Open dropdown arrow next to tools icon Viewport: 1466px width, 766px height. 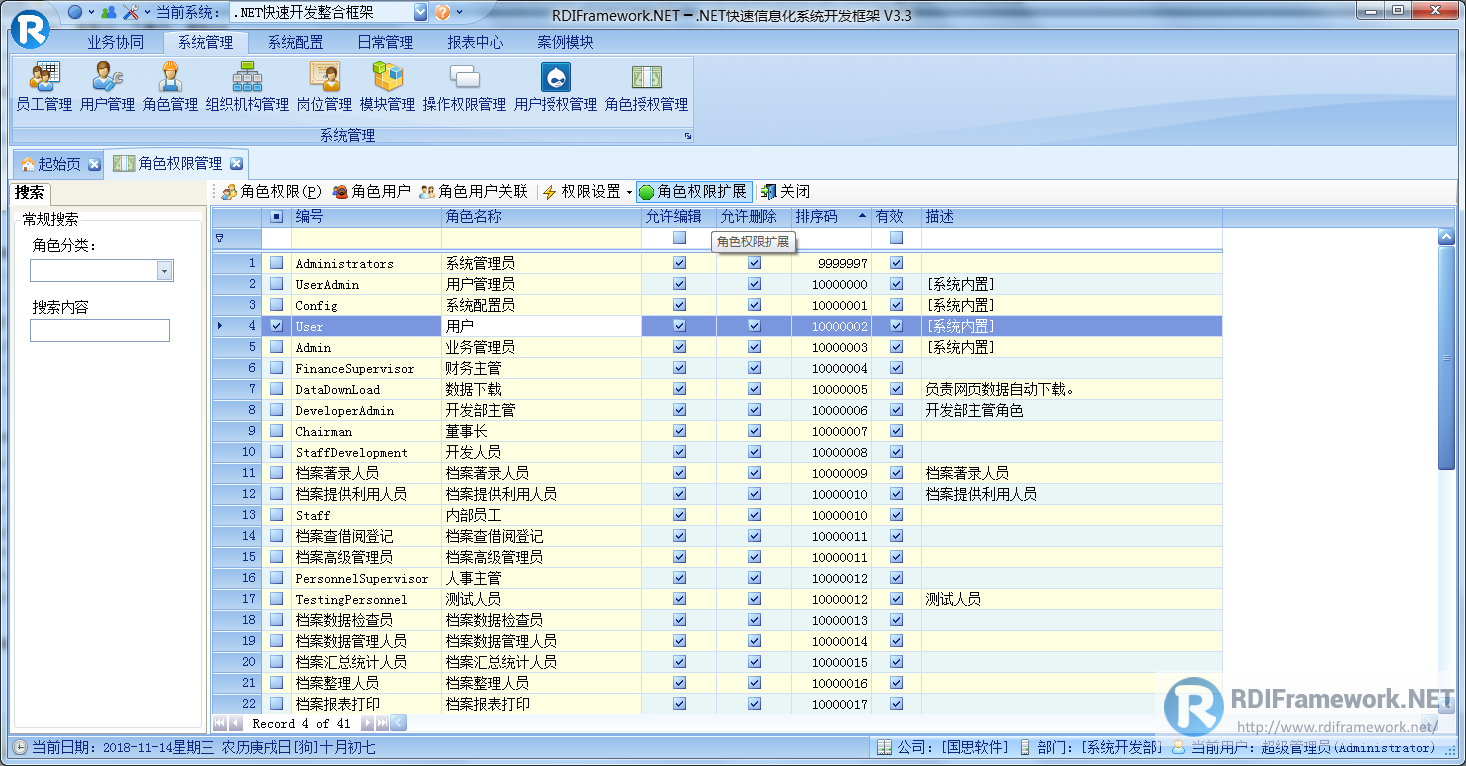point(147,13)
